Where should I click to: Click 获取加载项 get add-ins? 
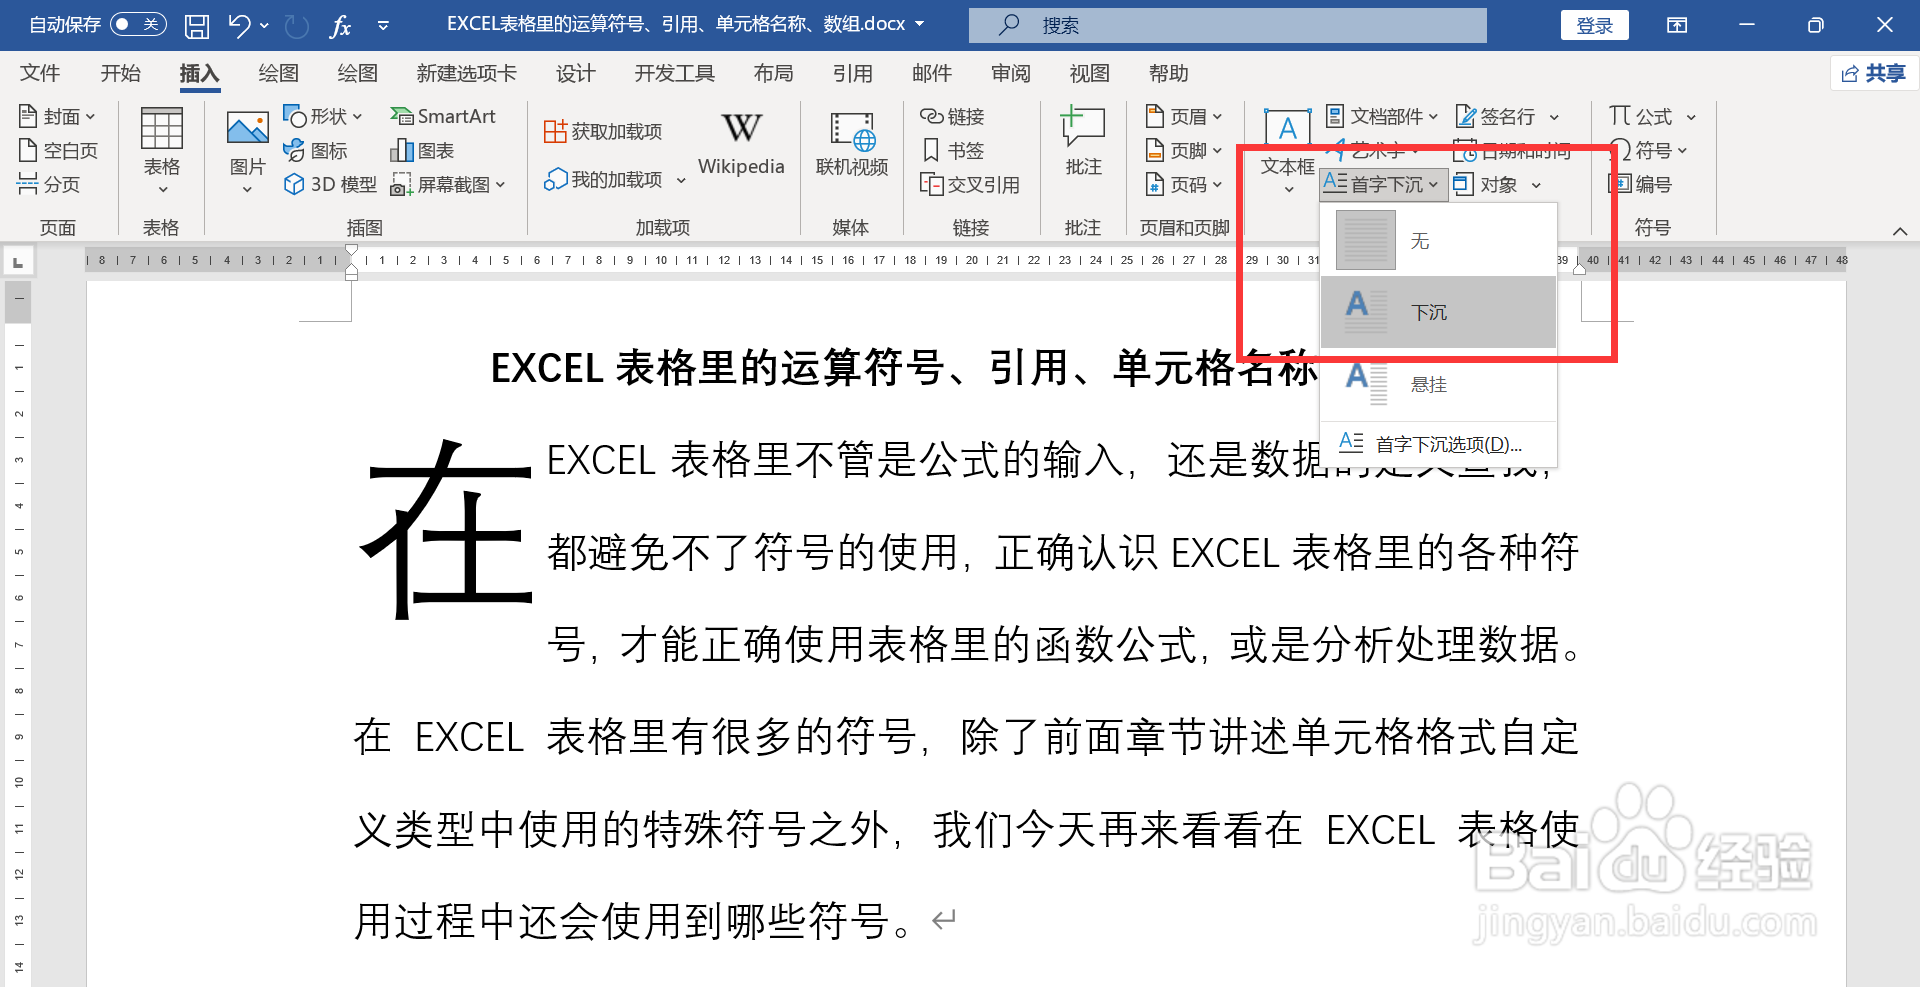point(603,131)
